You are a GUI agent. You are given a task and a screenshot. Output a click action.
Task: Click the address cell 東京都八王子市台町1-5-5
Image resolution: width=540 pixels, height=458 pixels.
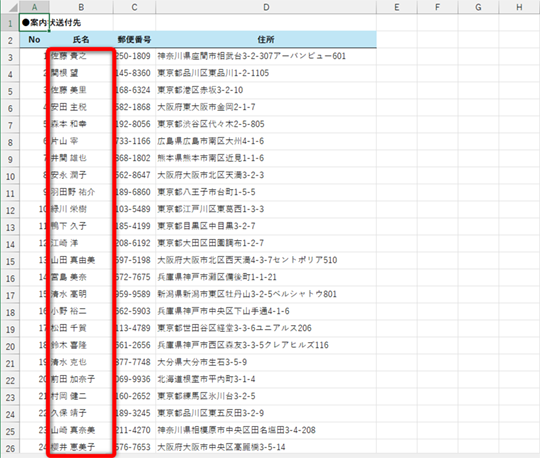pos(266,192)
